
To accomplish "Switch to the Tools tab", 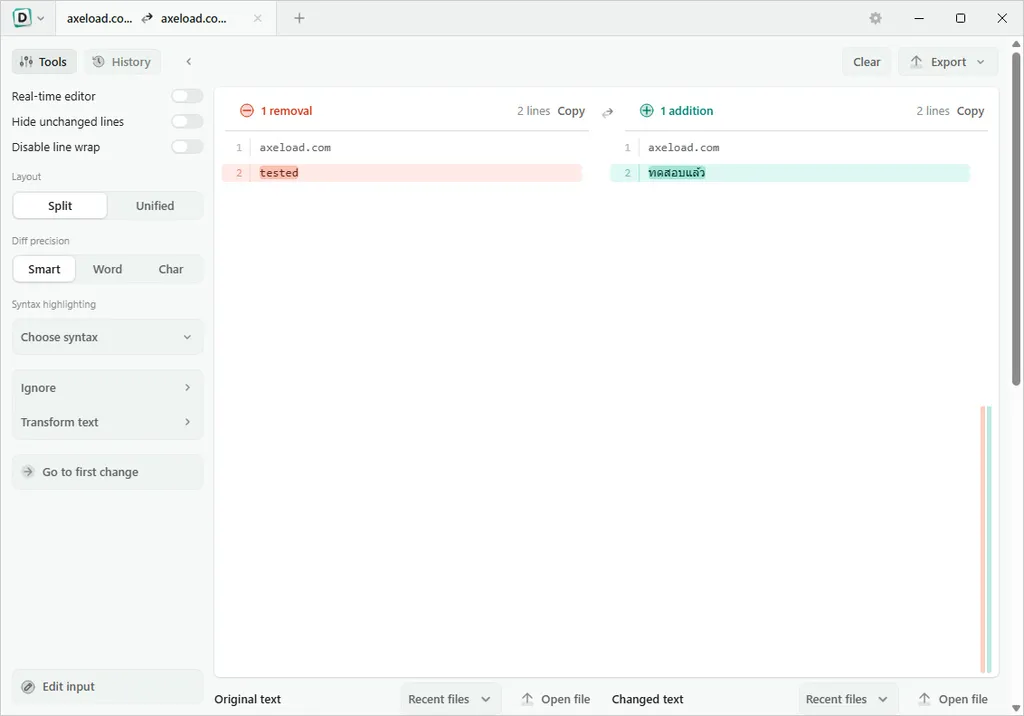I will 44,61.
